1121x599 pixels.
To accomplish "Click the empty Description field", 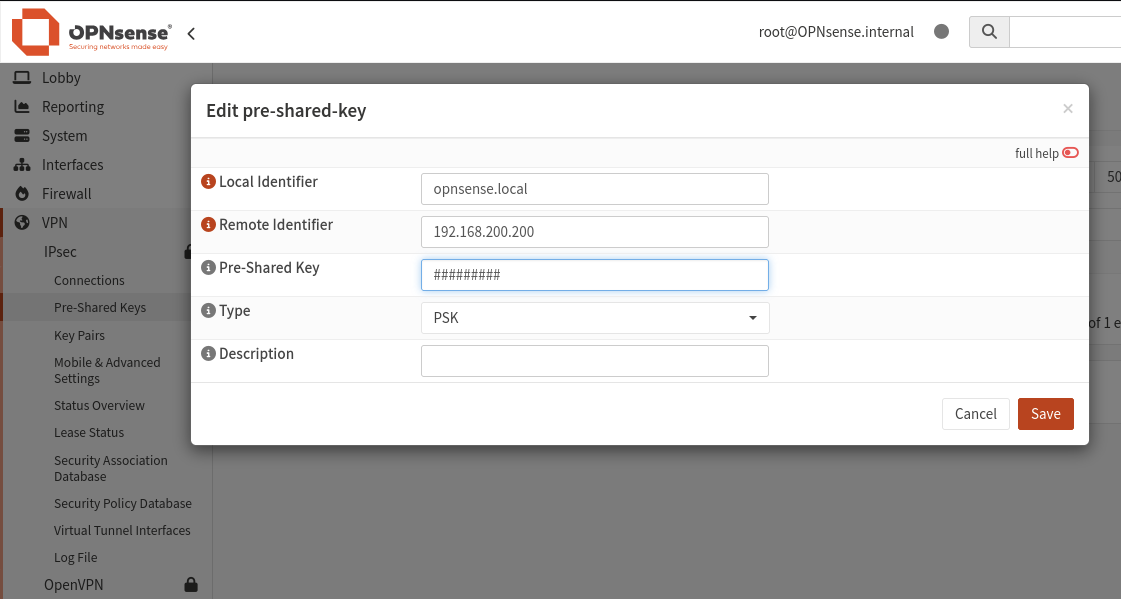I will pyautogui.click(x=595, y=361).
